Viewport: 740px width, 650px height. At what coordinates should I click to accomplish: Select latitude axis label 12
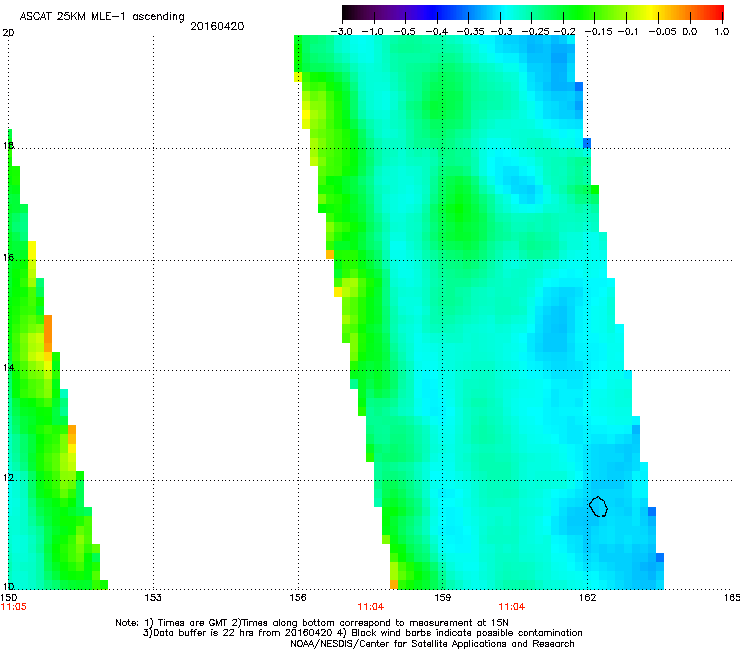pyautogui.click(x=8, y=478)
